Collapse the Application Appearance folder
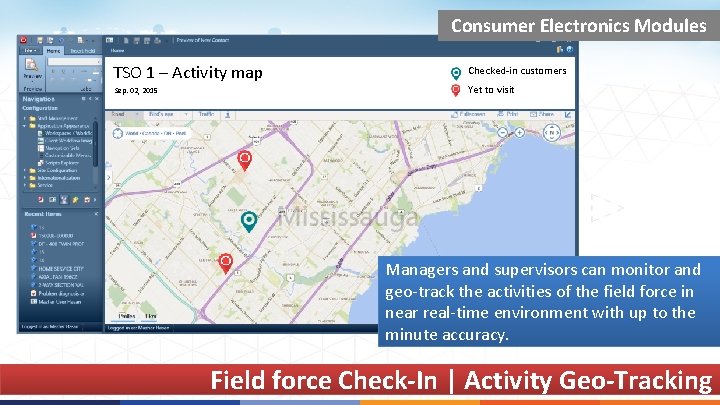 point(25,126)
